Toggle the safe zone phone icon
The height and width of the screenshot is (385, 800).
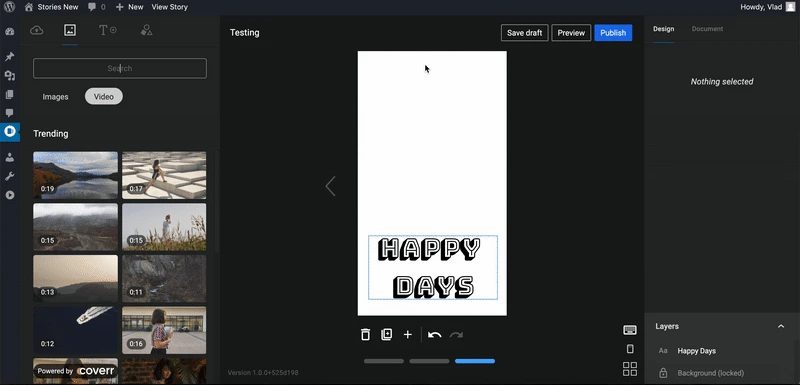pos(630,349)
